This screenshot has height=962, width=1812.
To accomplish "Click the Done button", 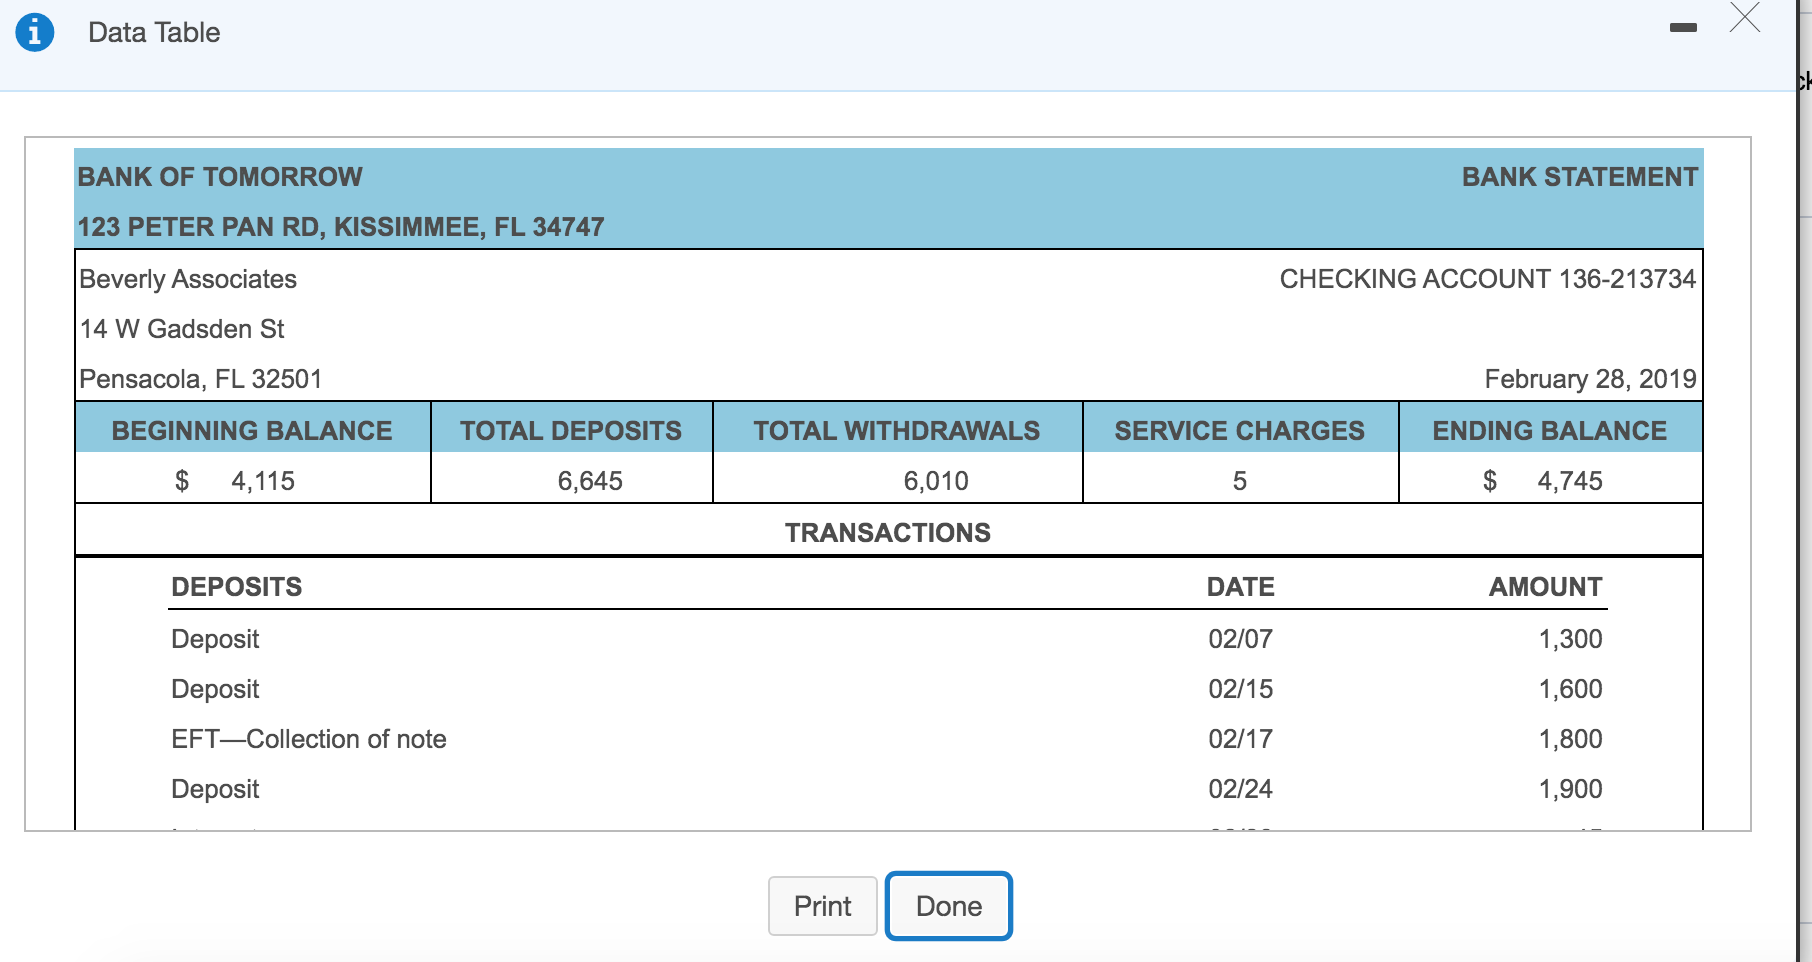I will pyautogui.click(x=948, y=905).
